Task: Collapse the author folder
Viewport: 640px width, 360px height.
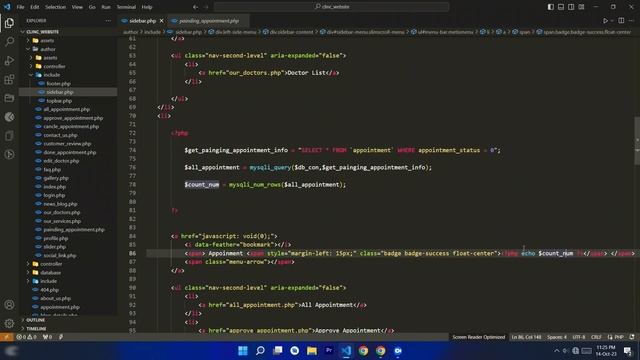Action: [48, 49]
